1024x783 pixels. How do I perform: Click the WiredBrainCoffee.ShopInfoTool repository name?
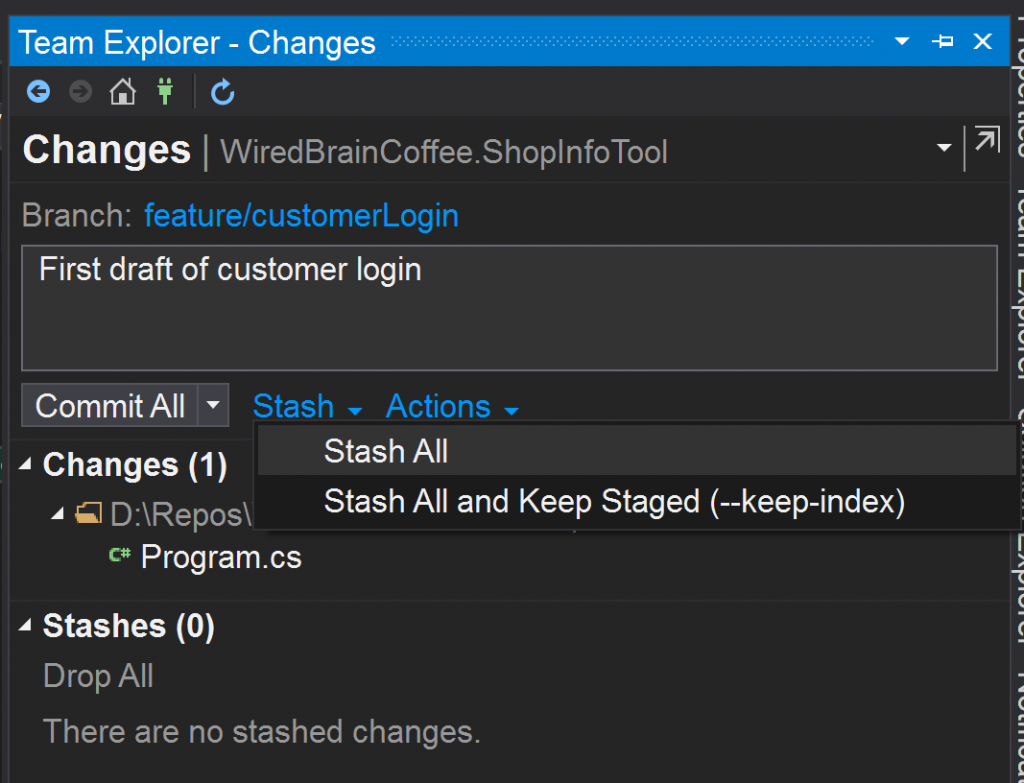(x=443, y=152)
